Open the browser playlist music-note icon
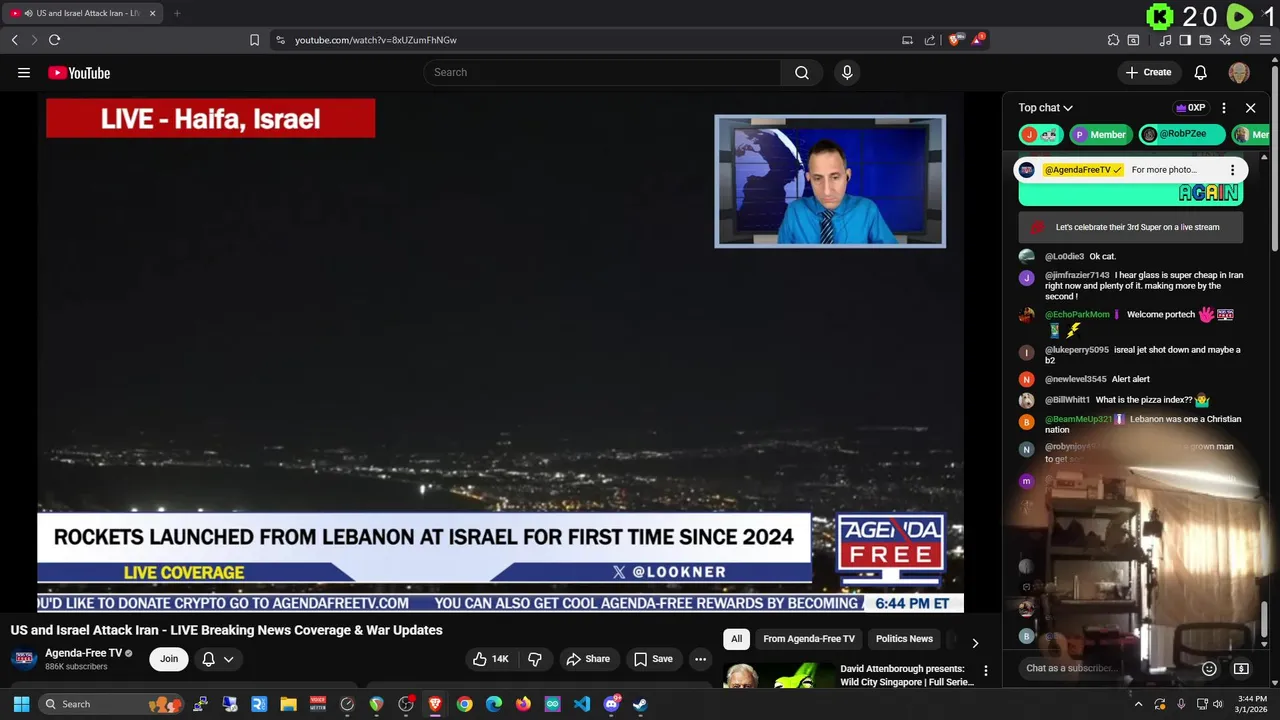Viewport: 1280px width, 720px height. (x=1165, y=40)
